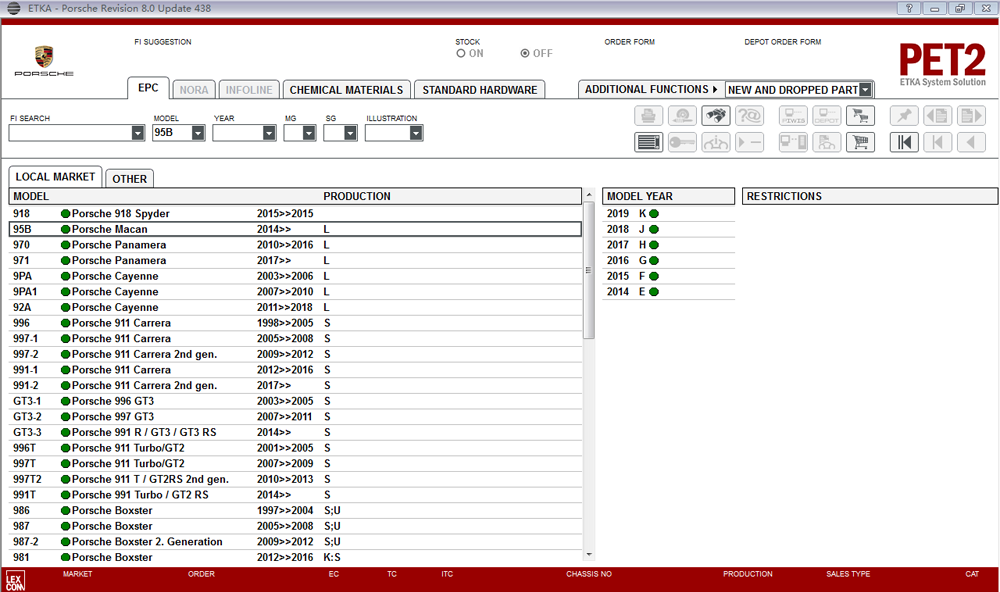Open the MG dropdown
1000x592 pixels.
pyautogui.click(x=309, y=133)
